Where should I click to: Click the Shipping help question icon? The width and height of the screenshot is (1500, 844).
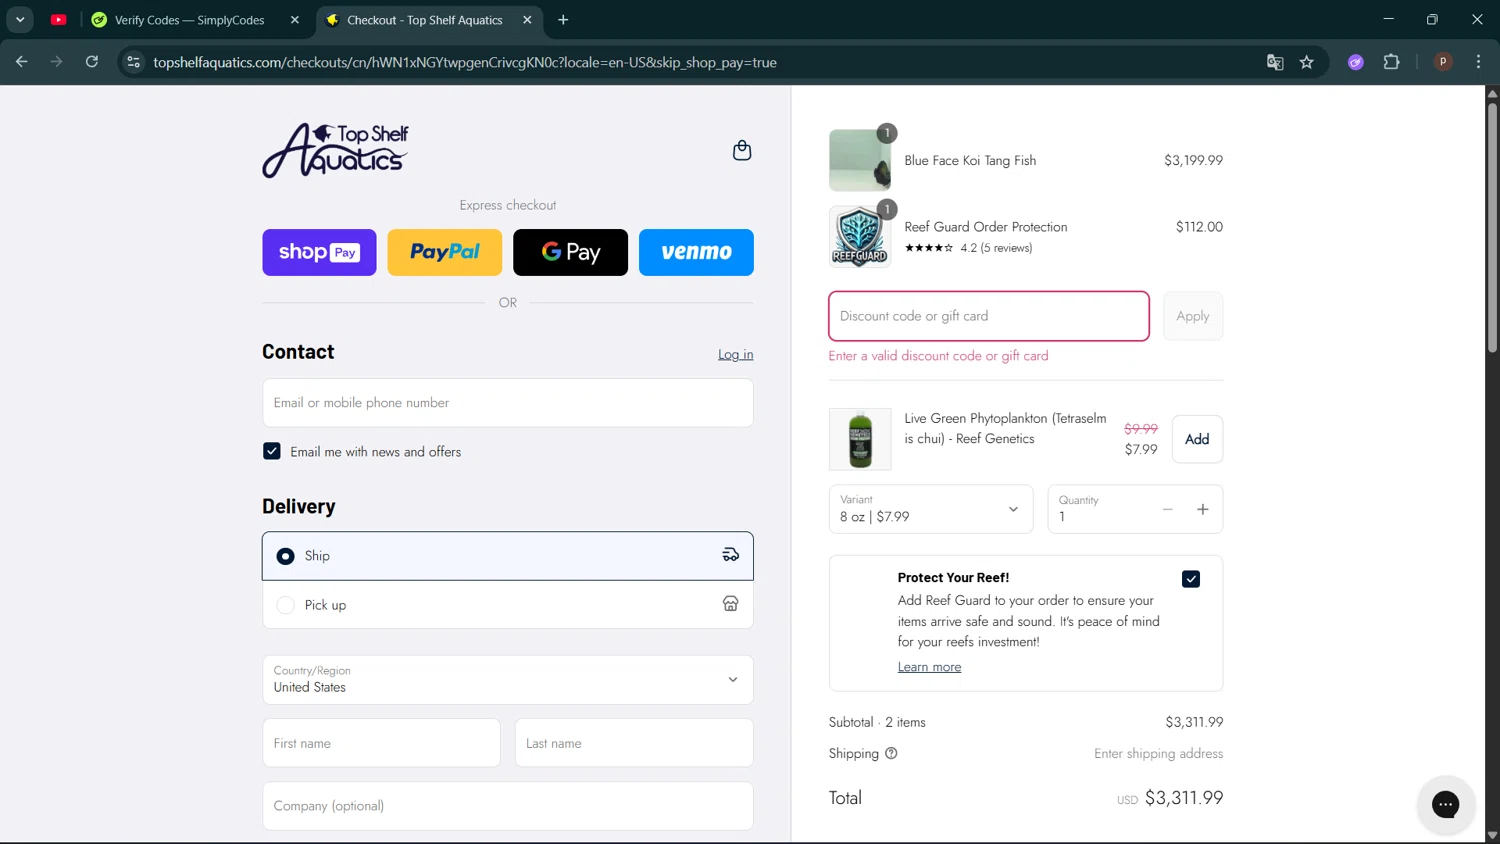(891, 754)
